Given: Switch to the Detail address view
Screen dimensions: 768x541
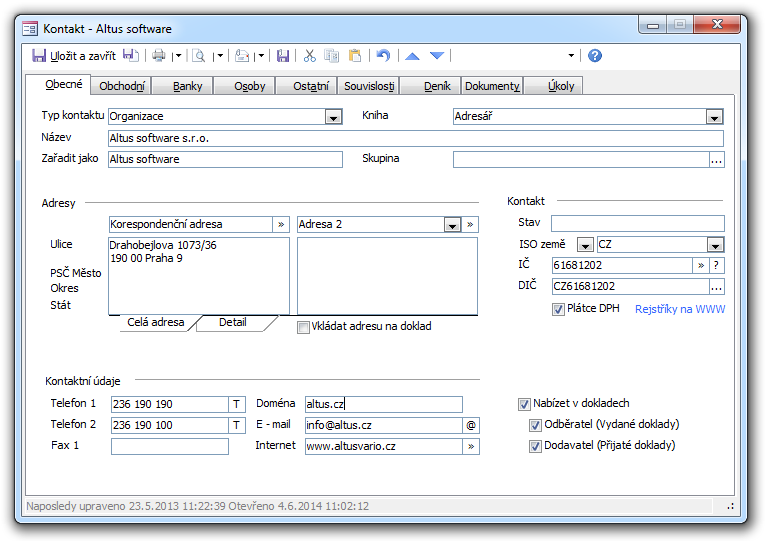Looking at the screenshot, I should pyautogui.click(x=233, y=323).
